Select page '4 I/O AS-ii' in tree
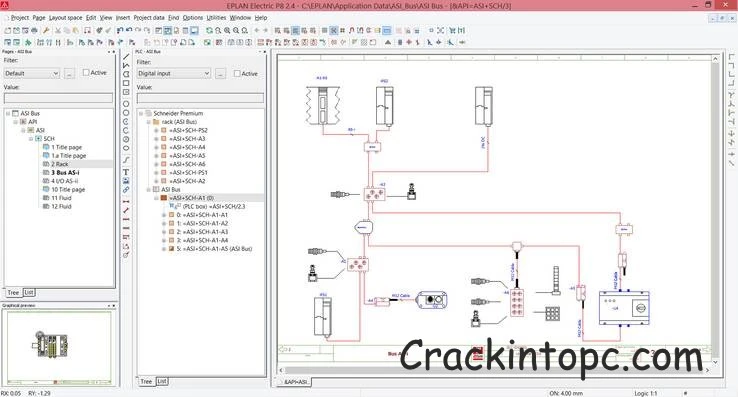Screen dimensions: 738x397 point(64,181)
